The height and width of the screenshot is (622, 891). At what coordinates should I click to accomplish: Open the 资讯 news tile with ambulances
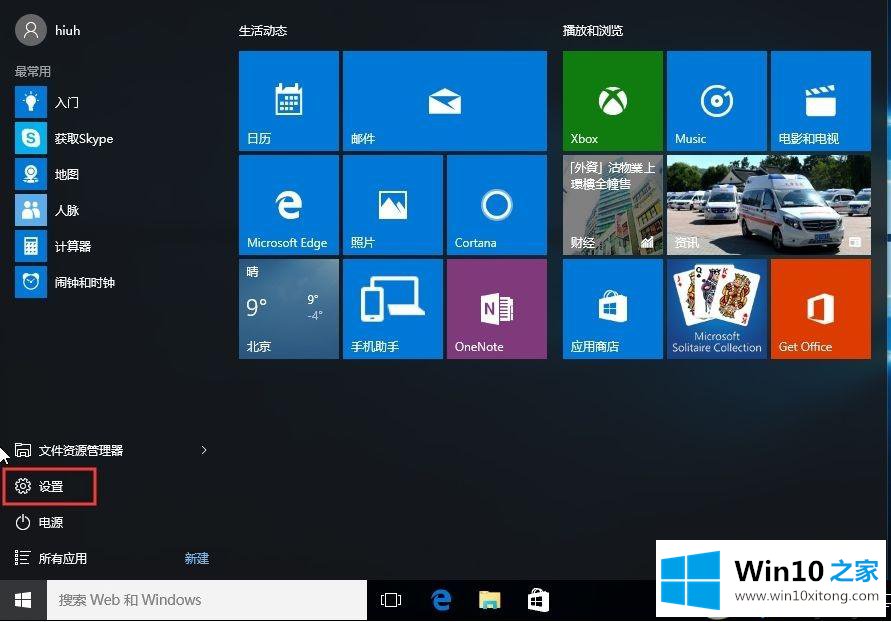(x=769, y=205)
